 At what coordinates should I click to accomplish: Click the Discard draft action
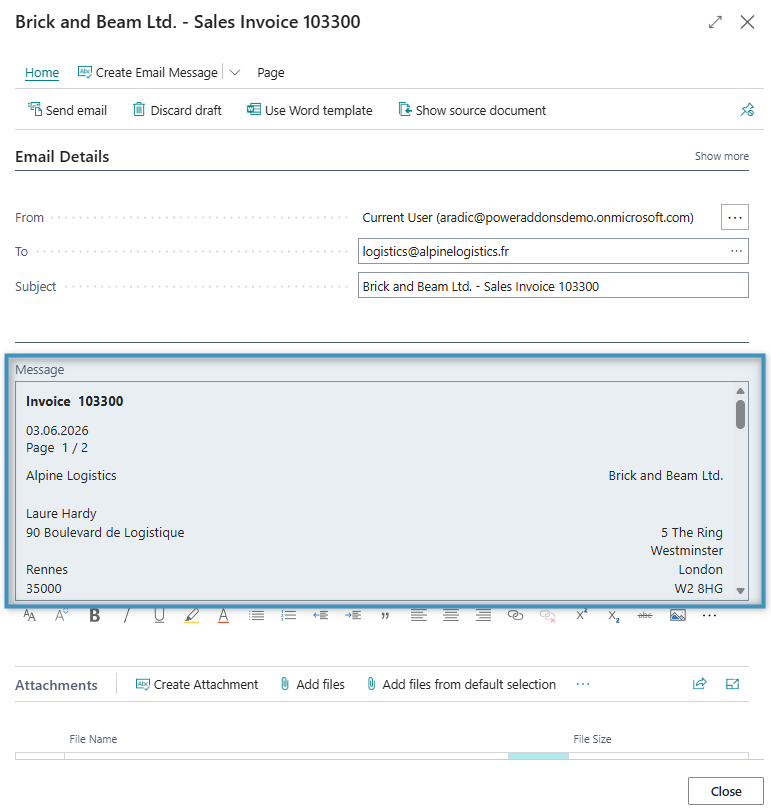click(177, 110)
